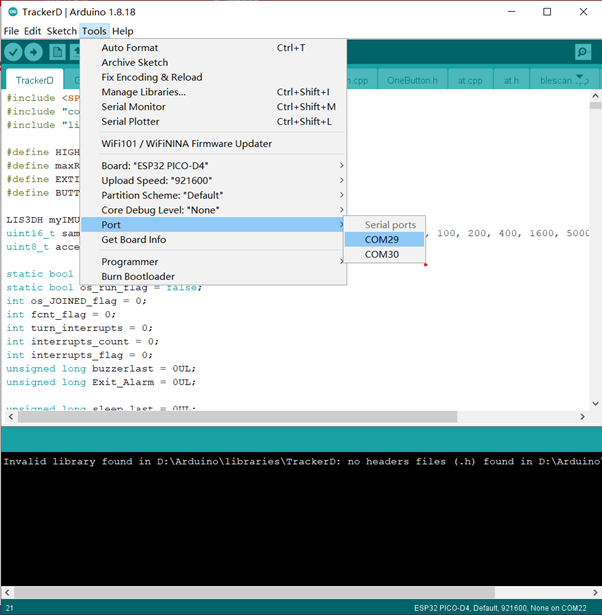Select serial port COM29
The width and height of the screenshot is (602, 615).
[384, 240]
